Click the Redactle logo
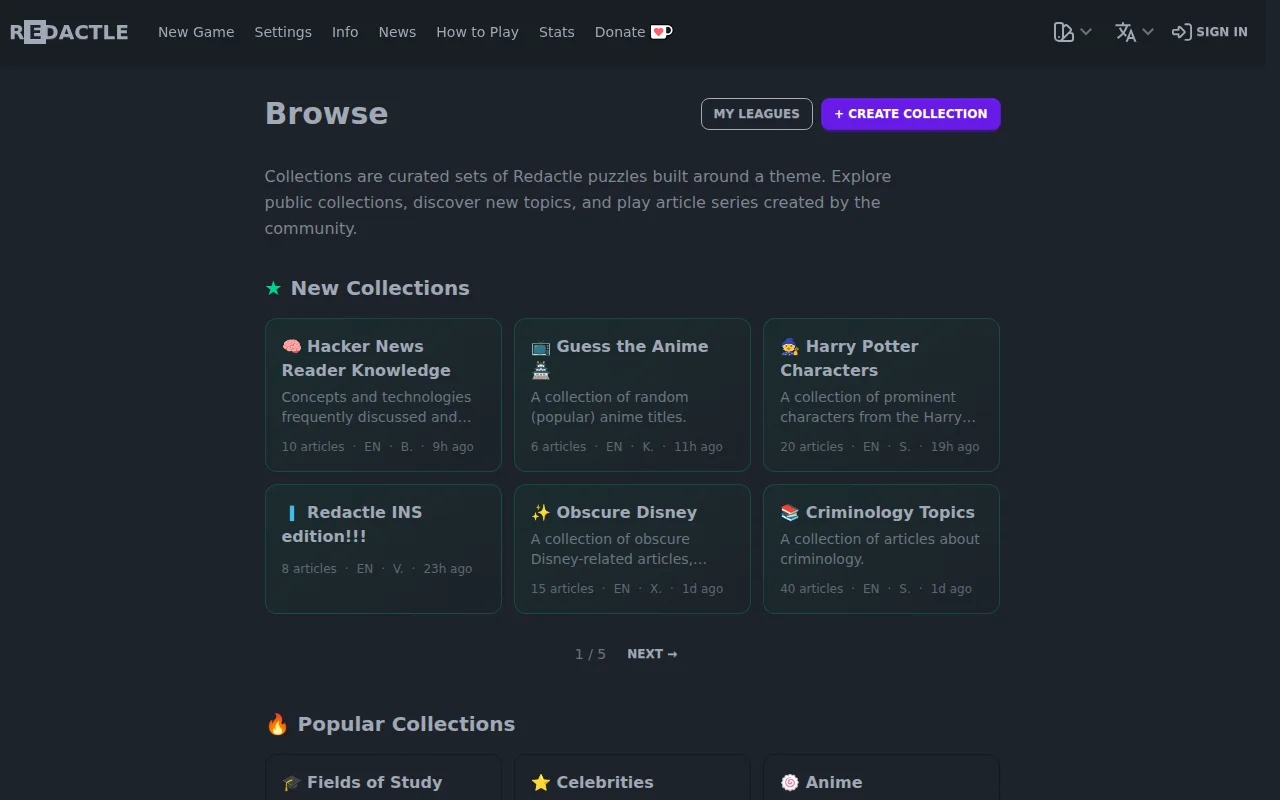1280x800 pixels. click(69, 32)
